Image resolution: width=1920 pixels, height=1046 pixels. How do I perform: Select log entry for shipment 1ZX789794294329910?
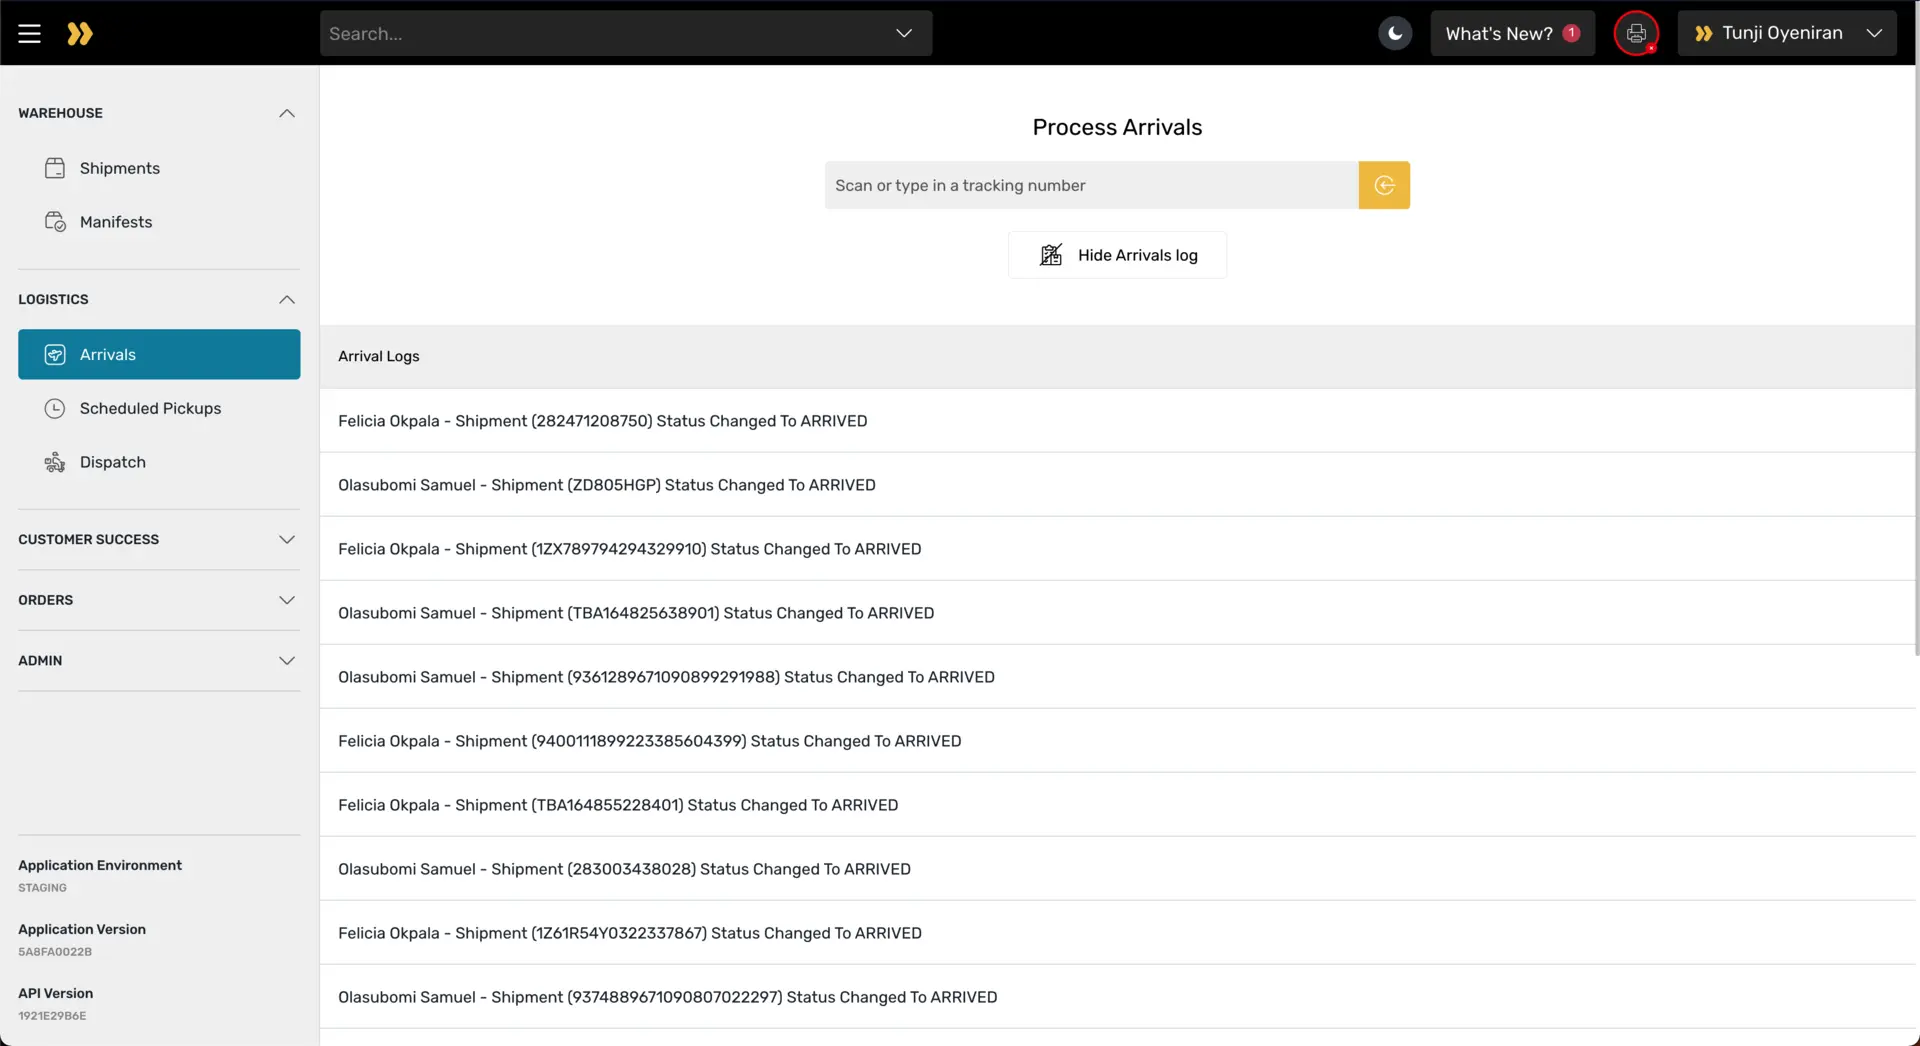1117,549
